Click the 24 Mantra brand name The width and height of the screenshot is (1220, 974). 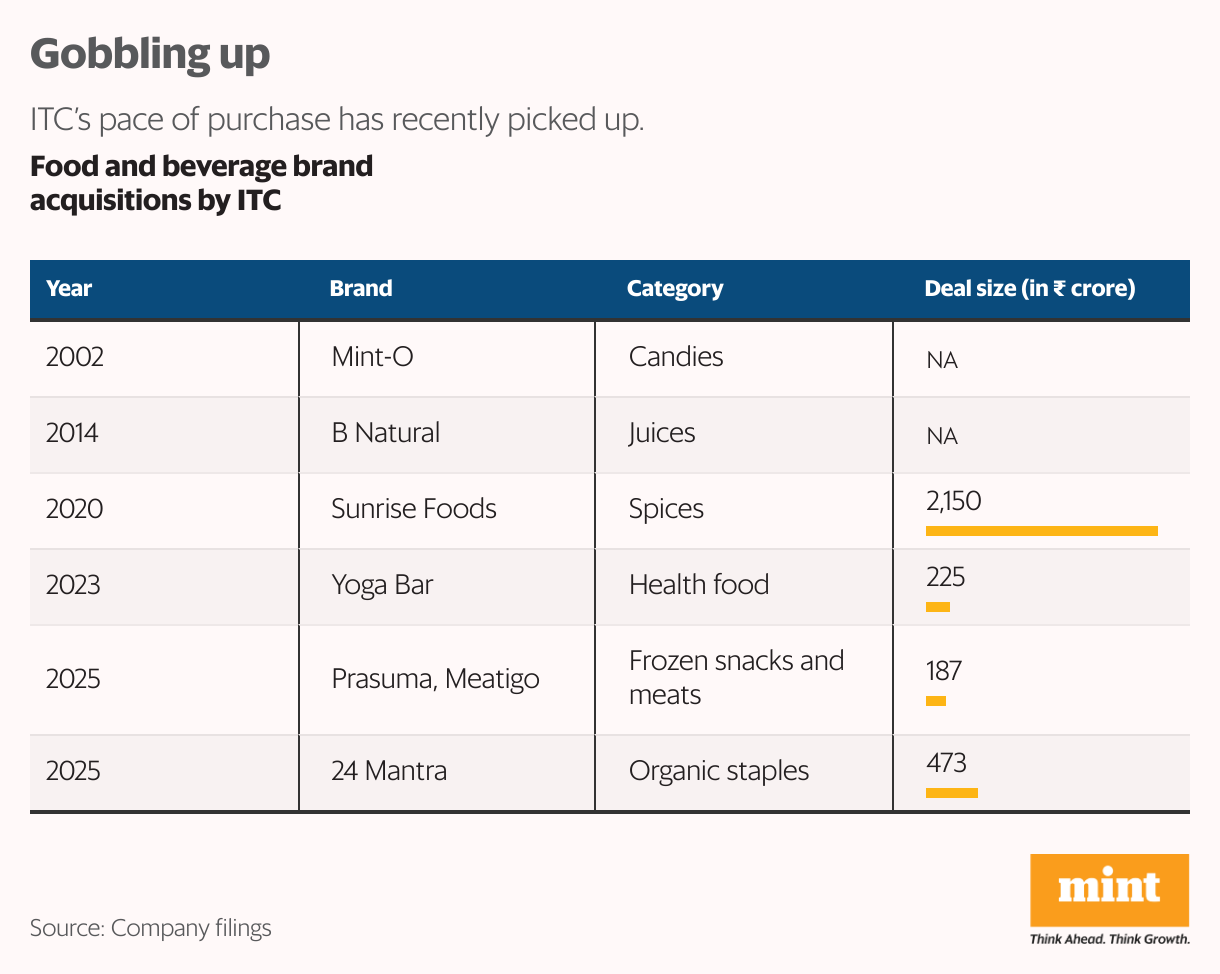[389, 771]
